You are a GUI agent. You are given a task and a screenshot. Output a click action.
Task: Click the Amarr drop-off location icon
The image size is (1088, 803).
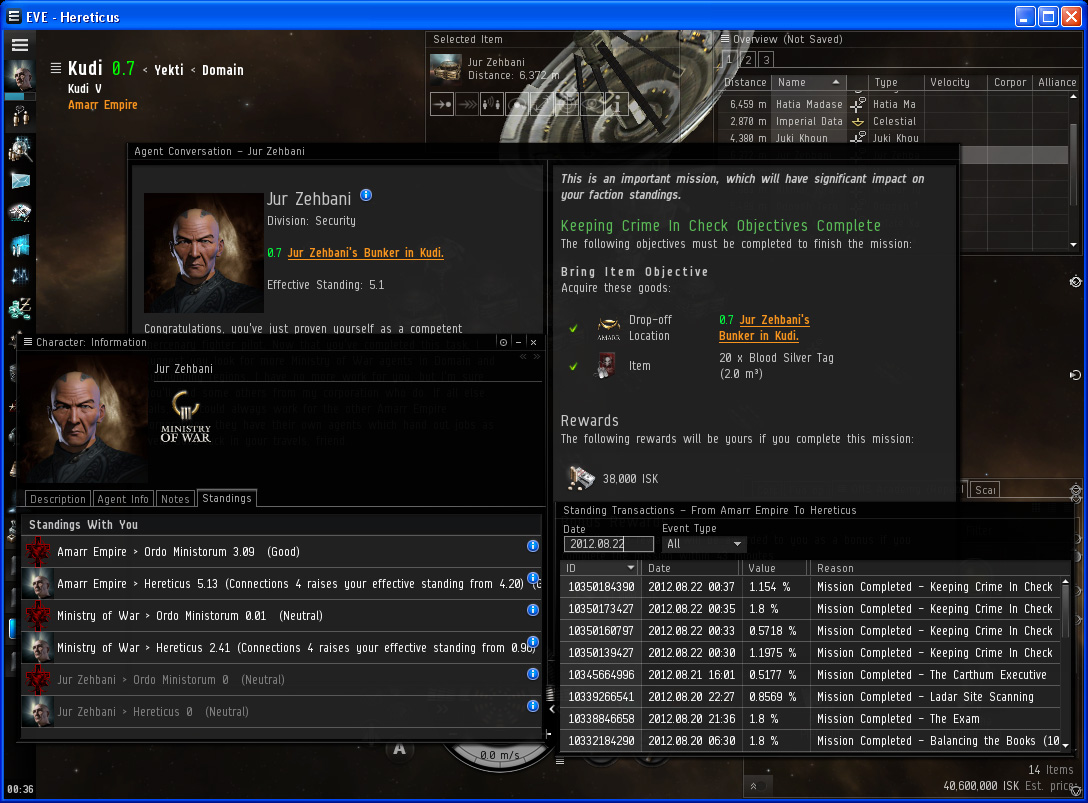(609, 328)
